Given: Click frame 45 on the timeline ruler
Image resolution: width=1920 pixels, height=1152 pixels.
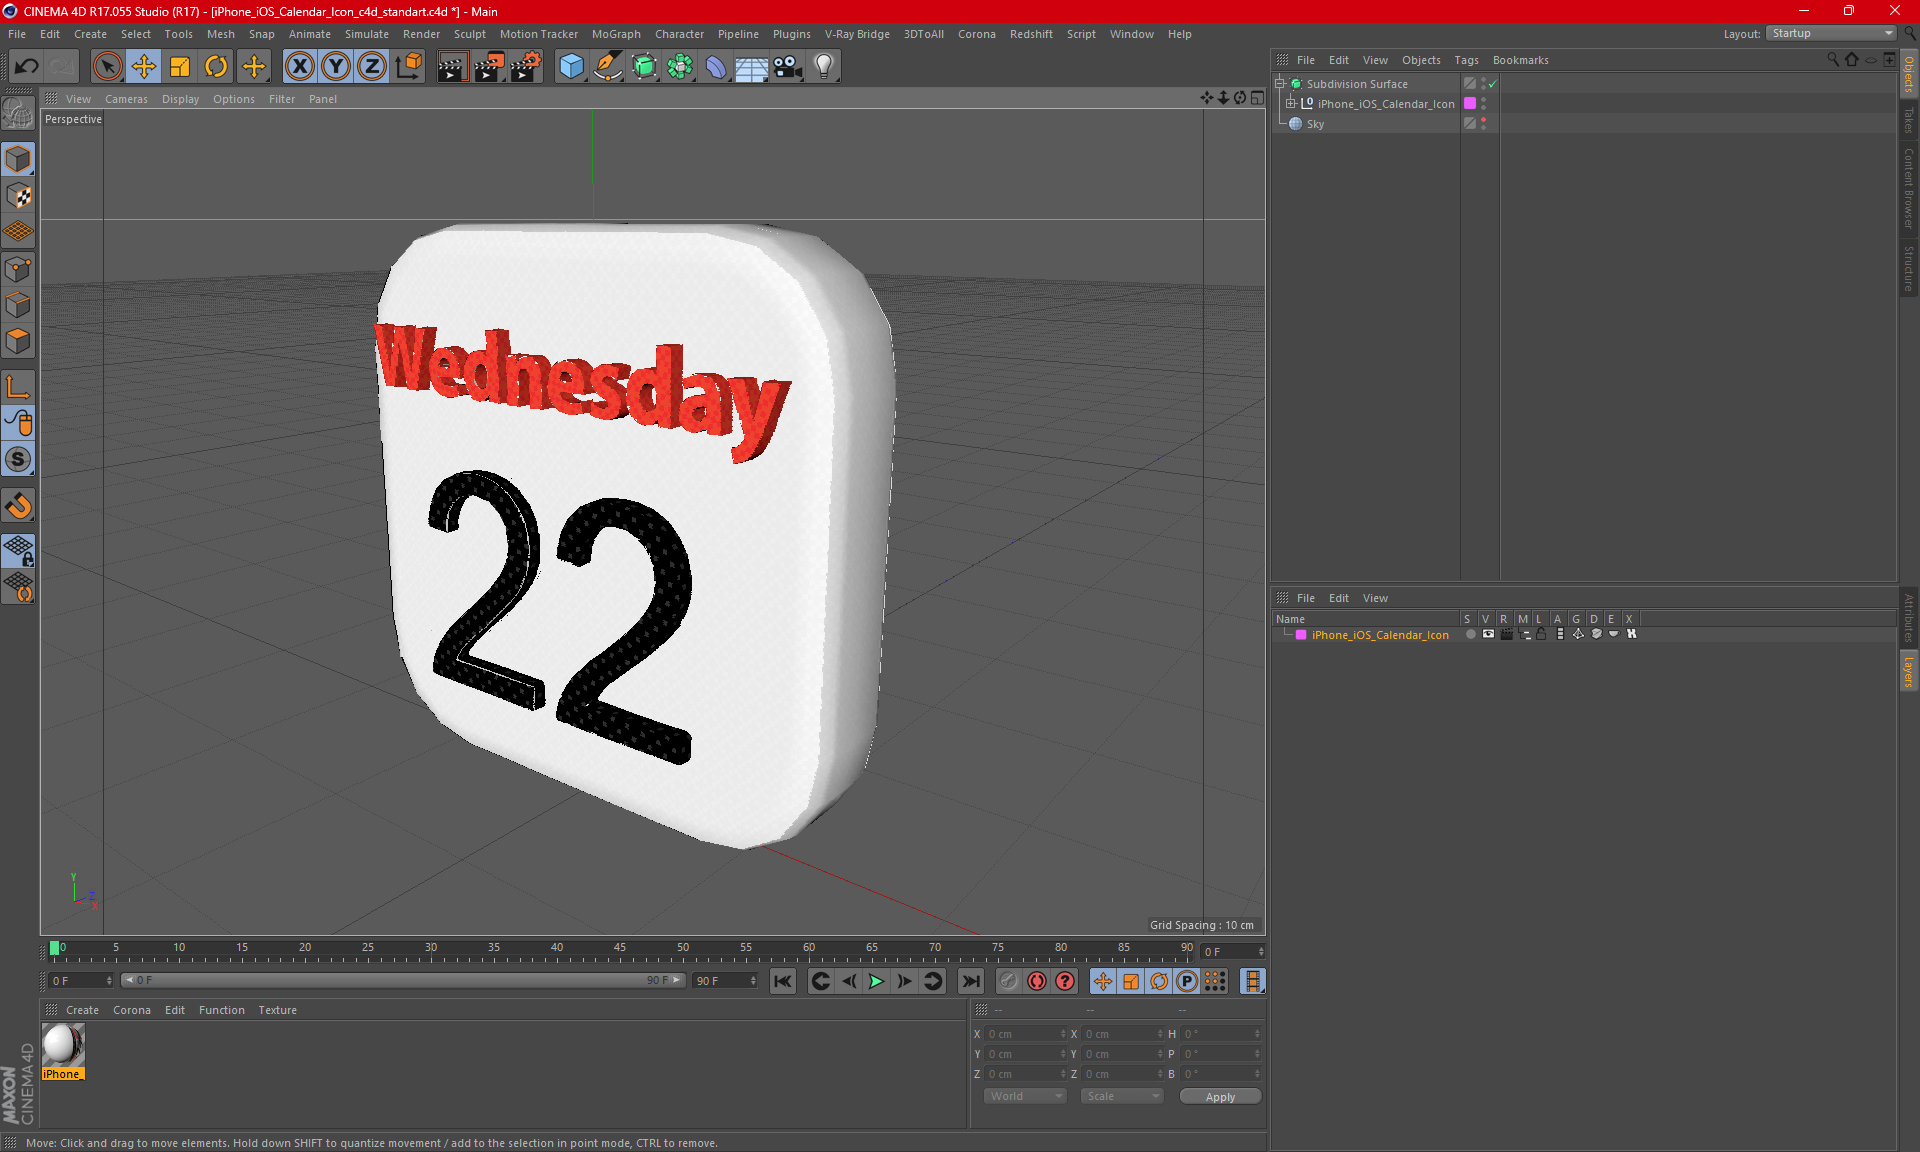Looking at the screenshot, I should [620, 949].
